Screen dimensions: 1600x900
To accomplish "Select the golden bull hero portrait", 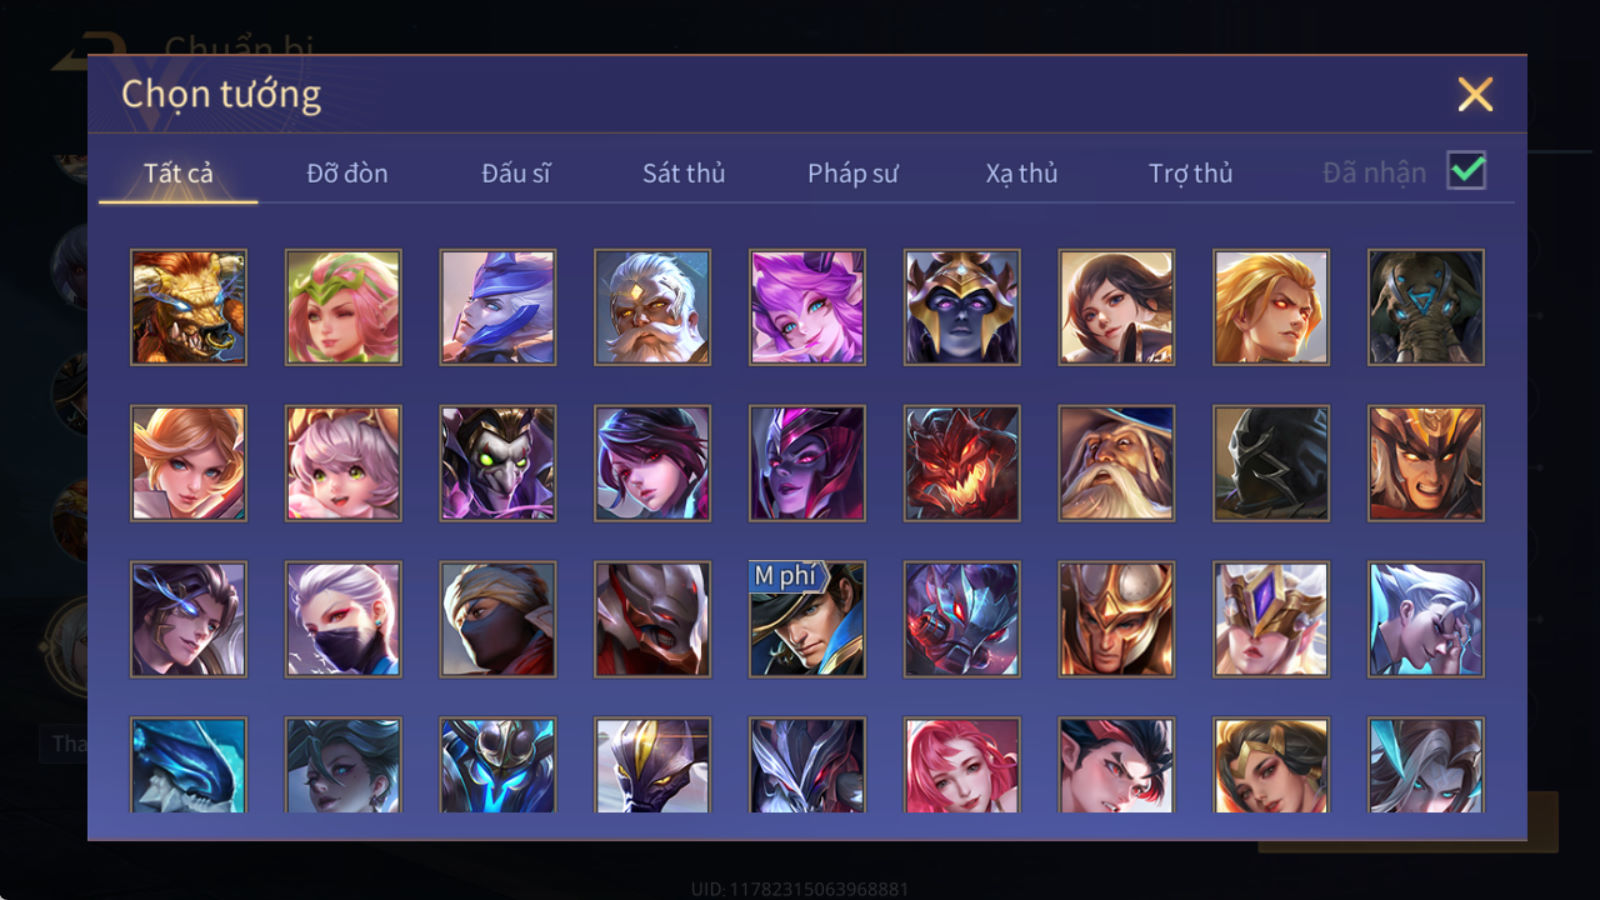I will coord(188,307).
